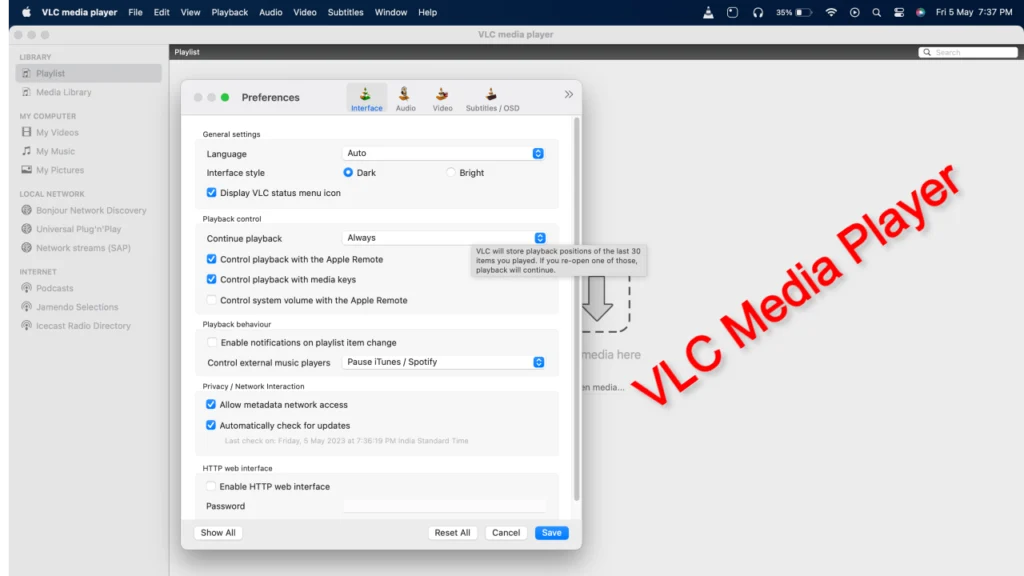The image size is (1024, 576).
Task: Click the battery status icon
Action: [803, 12]
